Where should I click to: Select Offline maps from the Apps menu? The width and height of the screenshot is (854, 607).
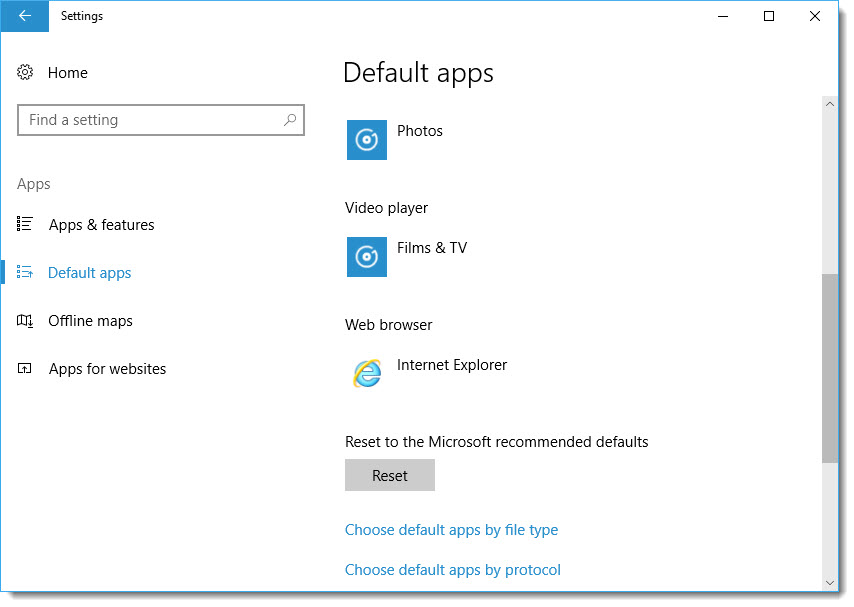[90, 320]
